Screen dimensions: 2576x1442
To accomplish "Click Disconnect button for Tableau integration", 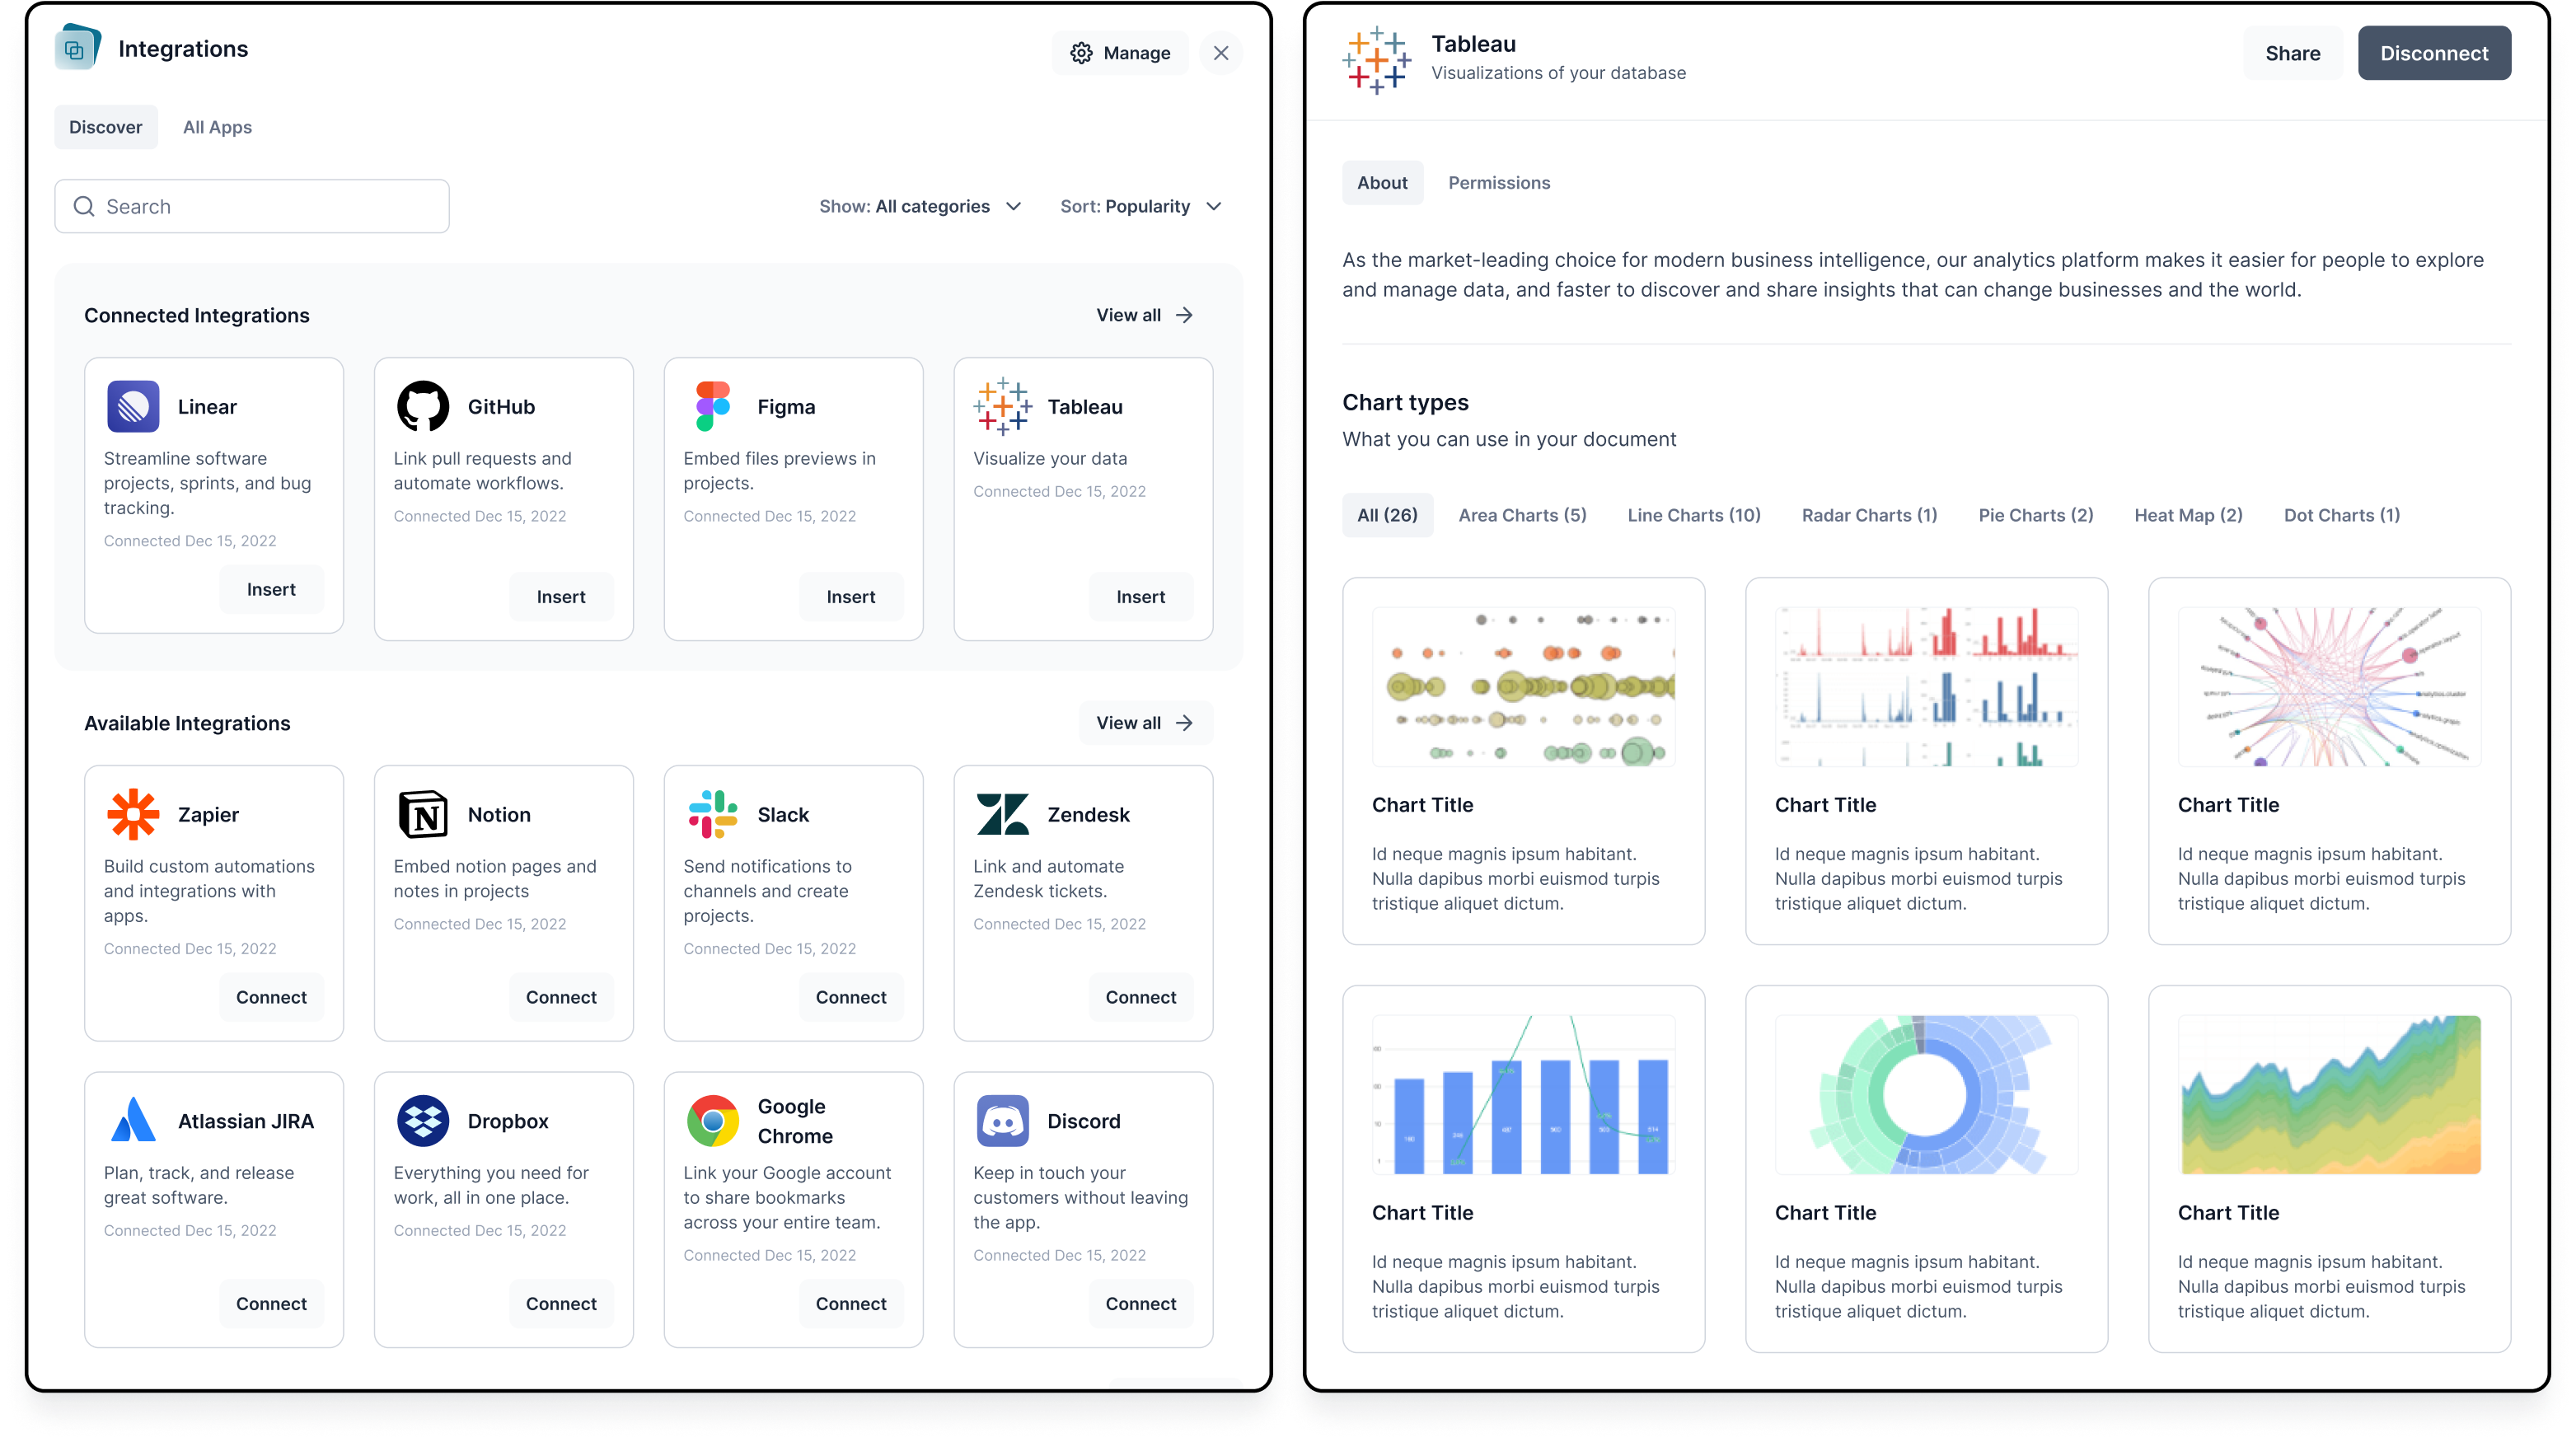I will click(2431, 53).
